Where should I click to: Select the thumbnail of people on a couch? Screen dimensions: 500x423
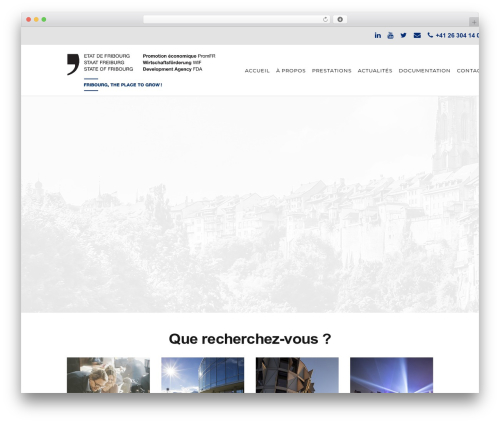point(108,375)
